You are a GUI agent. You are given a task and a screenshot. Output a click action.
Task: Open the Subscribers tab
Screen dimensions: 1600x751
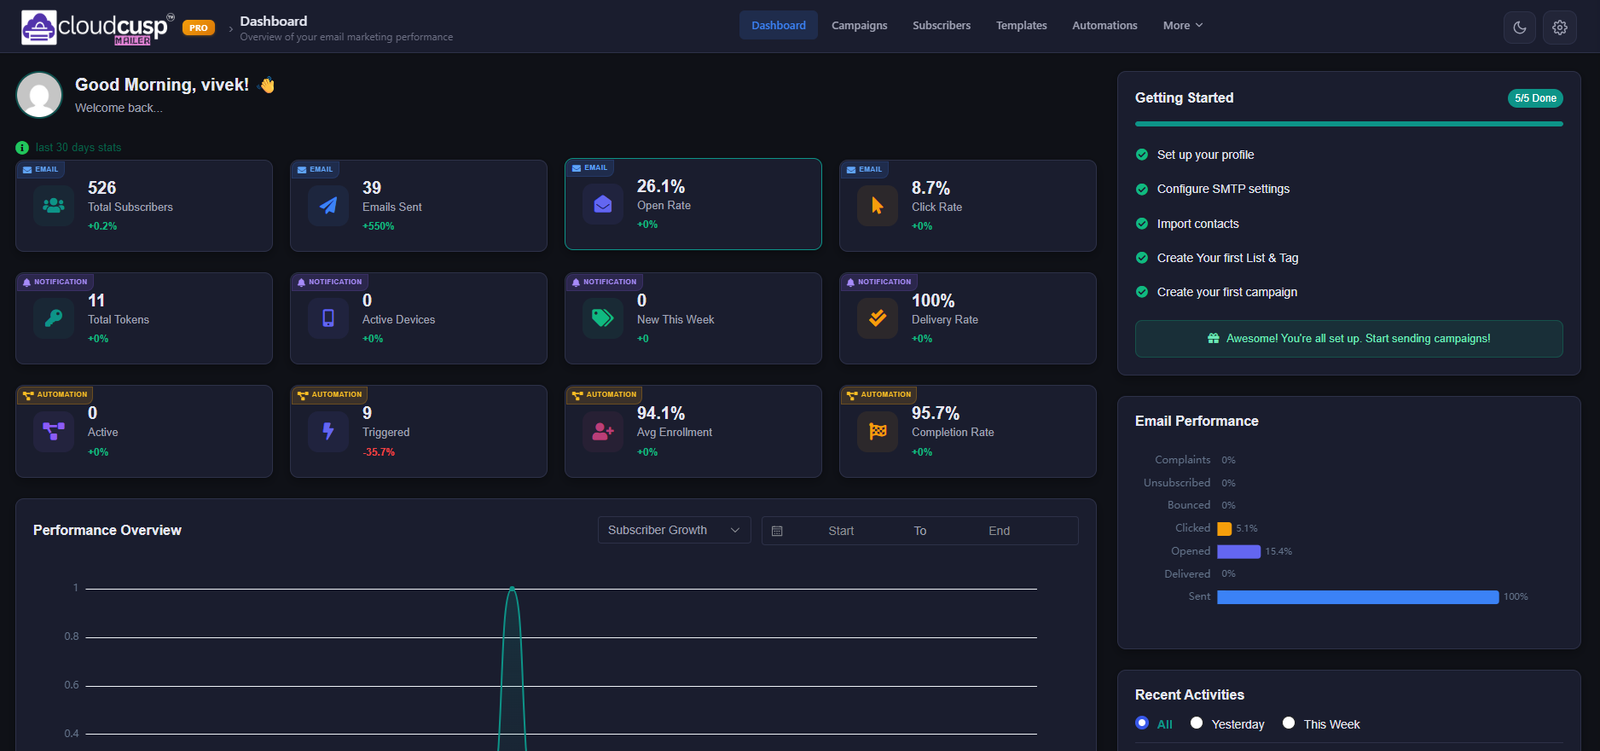tap(941, 25)
